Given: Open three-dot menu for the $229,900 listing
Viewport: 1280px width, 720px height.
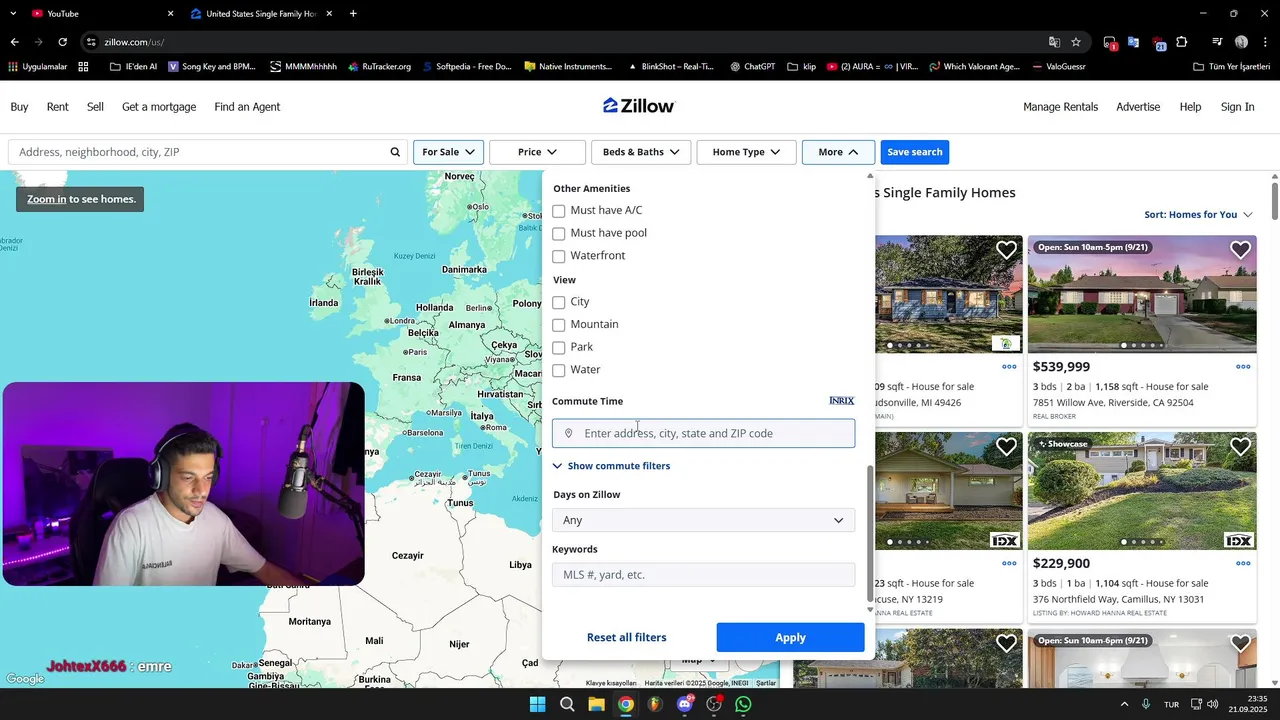Looking at the screenshot, I should (1243, 564).
